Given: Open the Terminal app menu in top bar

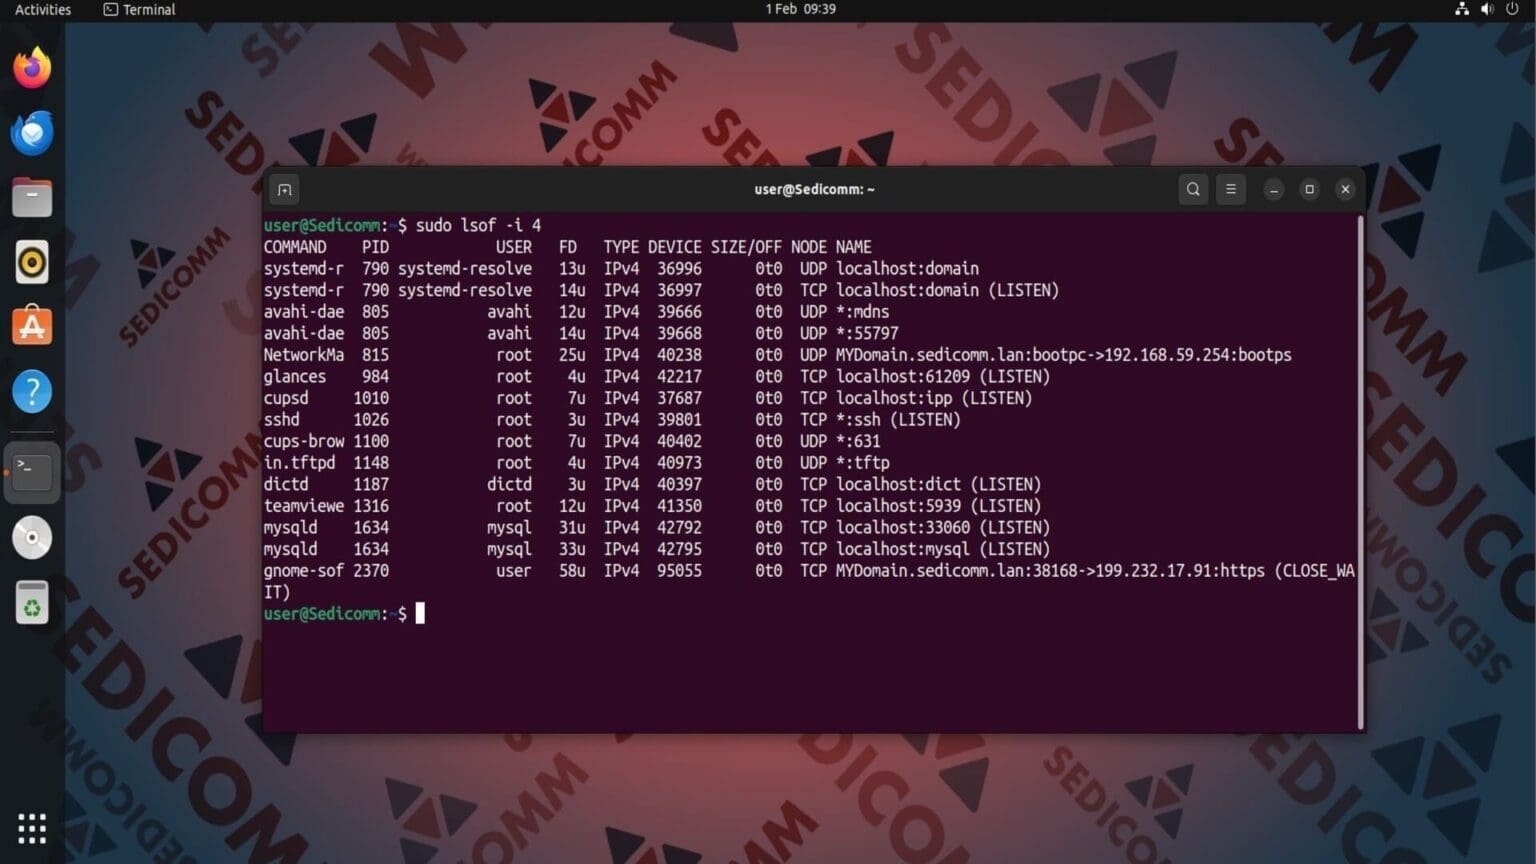Looking at the screenshot, I should point(140,10).
